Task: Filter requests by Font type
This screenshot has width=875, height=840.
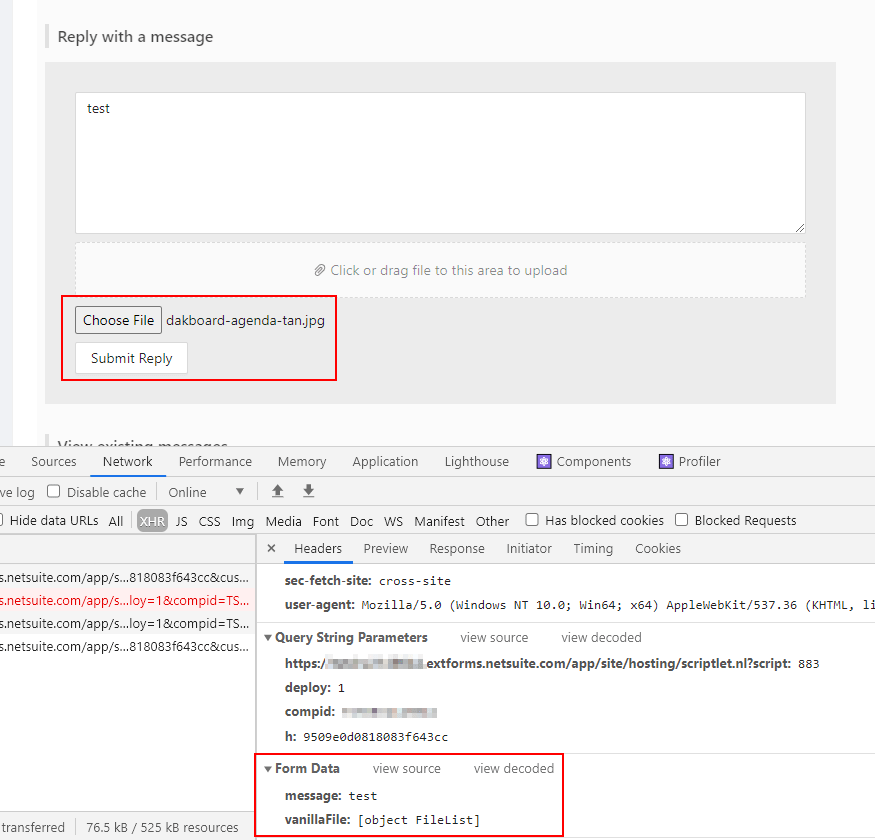Action: point(326,520)
